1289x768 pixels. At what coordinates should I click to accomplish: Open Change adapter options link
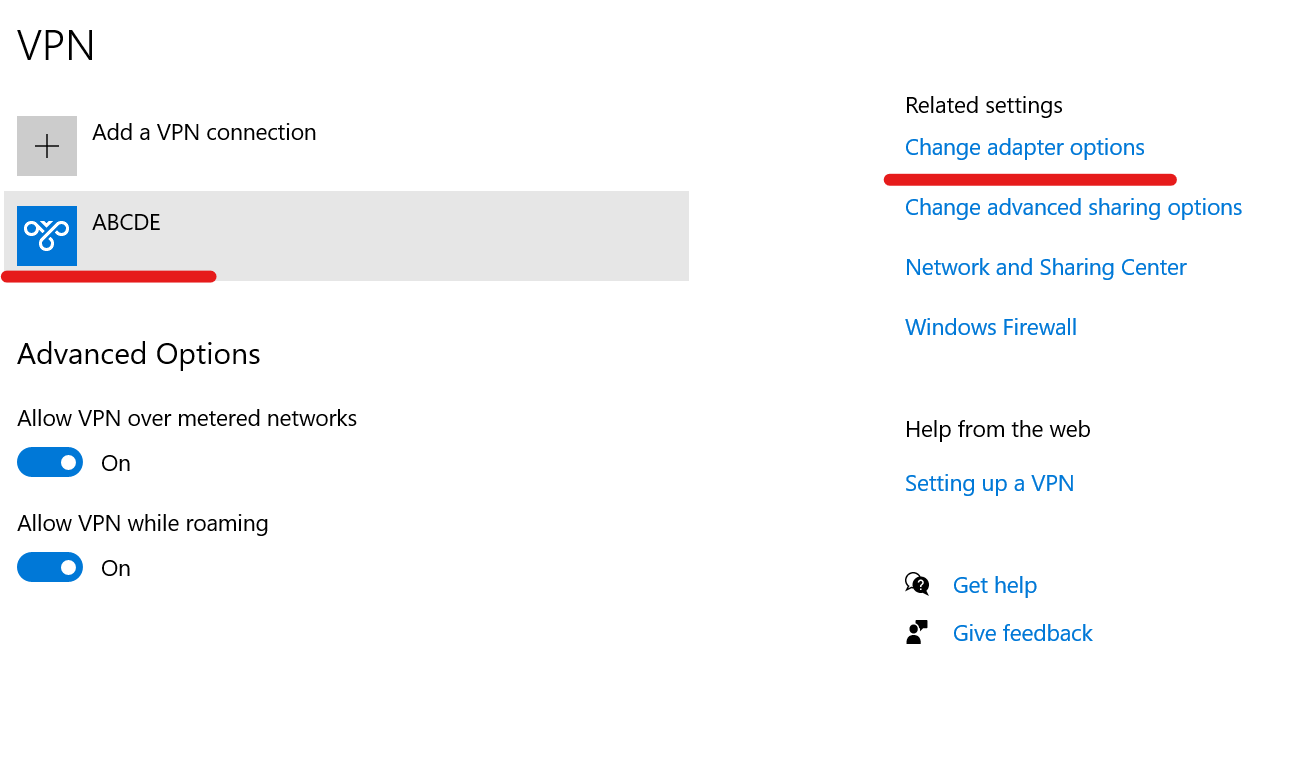[x=1024, y=147]
